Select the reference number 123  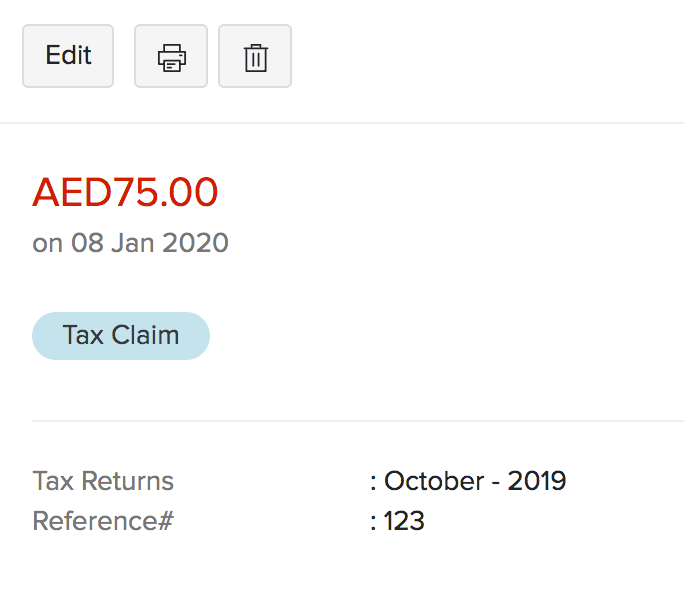coord(404,521)
